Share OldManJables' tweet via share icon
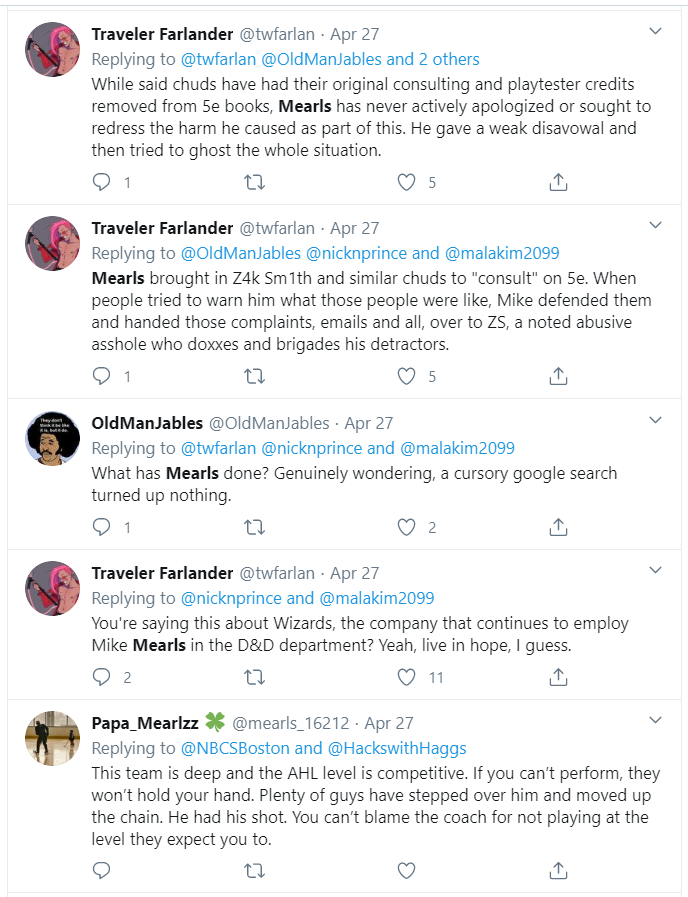Viewport: 688px width, 897px height. tap(558, 527)
